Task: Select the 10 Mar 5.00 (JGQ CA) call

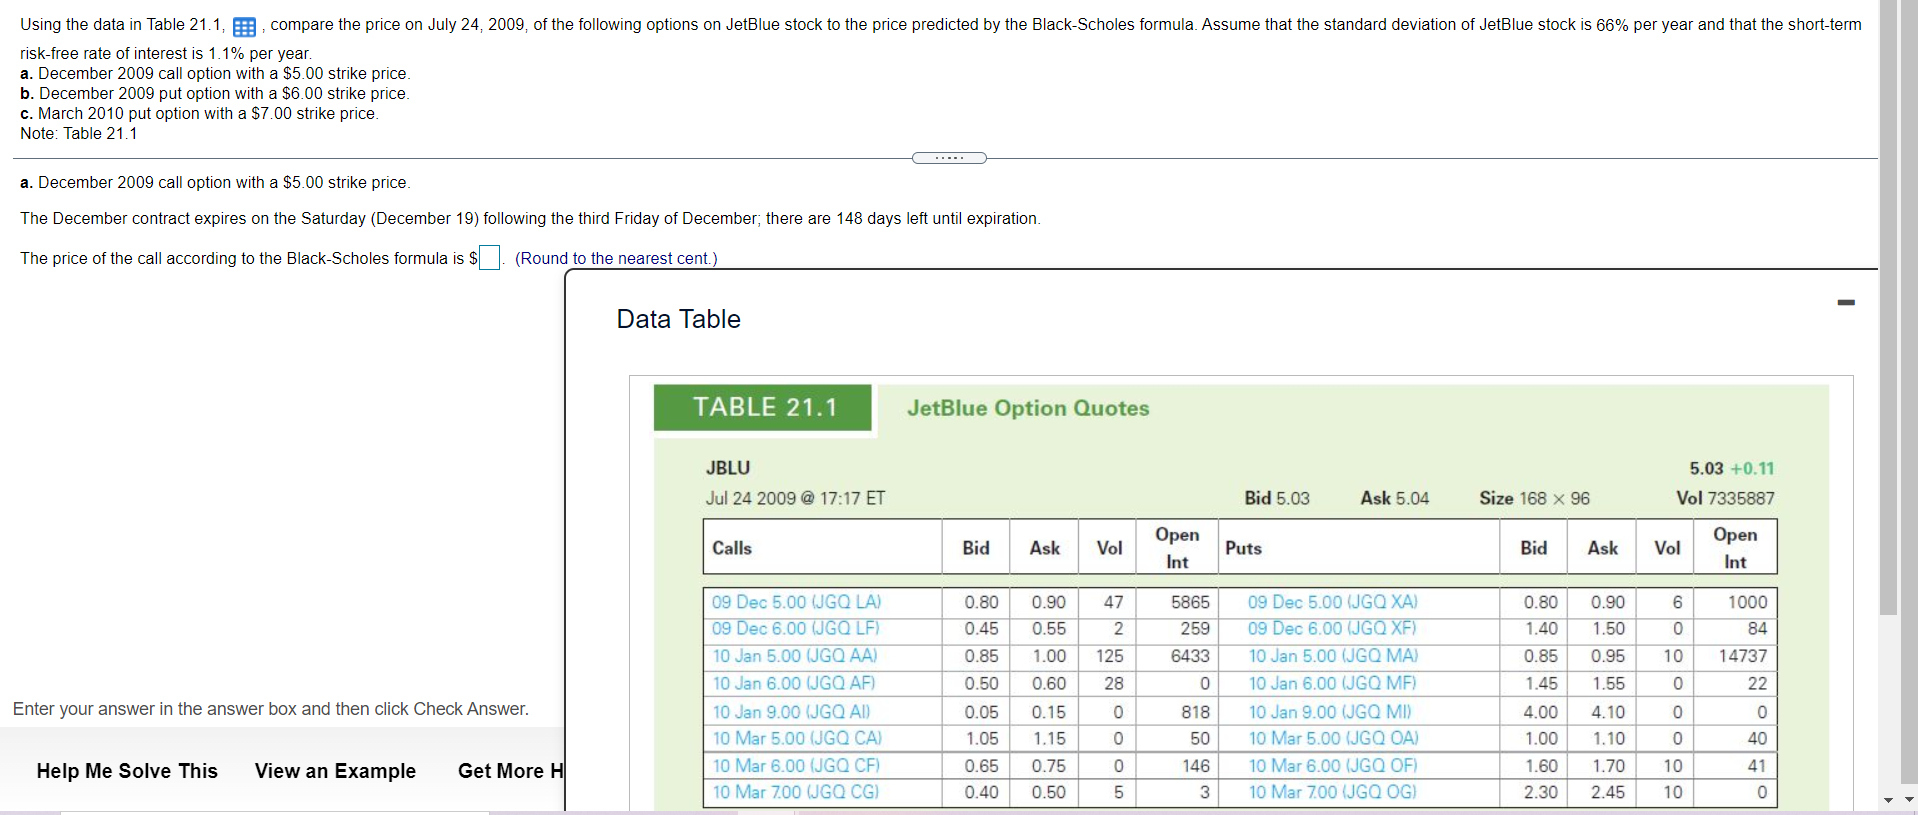Action: (x=797, y=739)
